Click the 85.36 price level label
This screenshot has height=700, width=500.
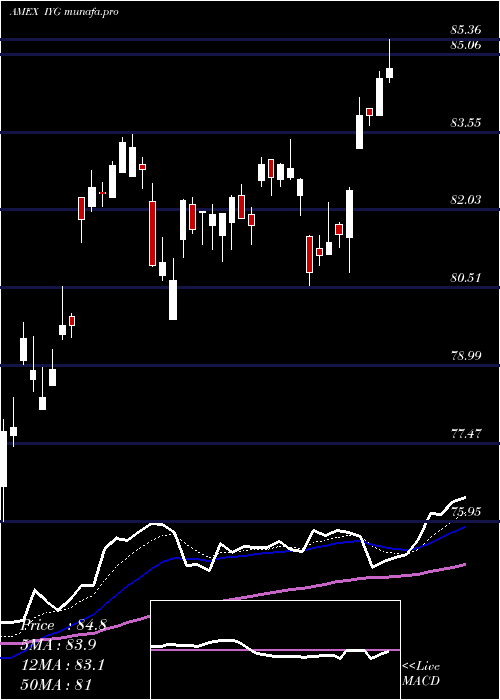point(466,30)
